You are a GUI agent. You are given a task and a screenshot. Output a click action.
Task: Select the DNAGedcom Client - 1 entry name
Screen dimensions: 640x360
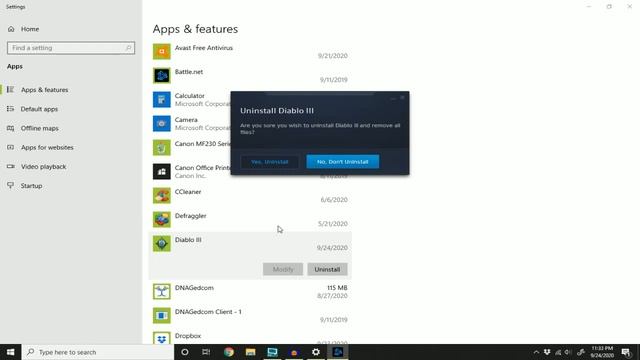[x=208, y=312]
